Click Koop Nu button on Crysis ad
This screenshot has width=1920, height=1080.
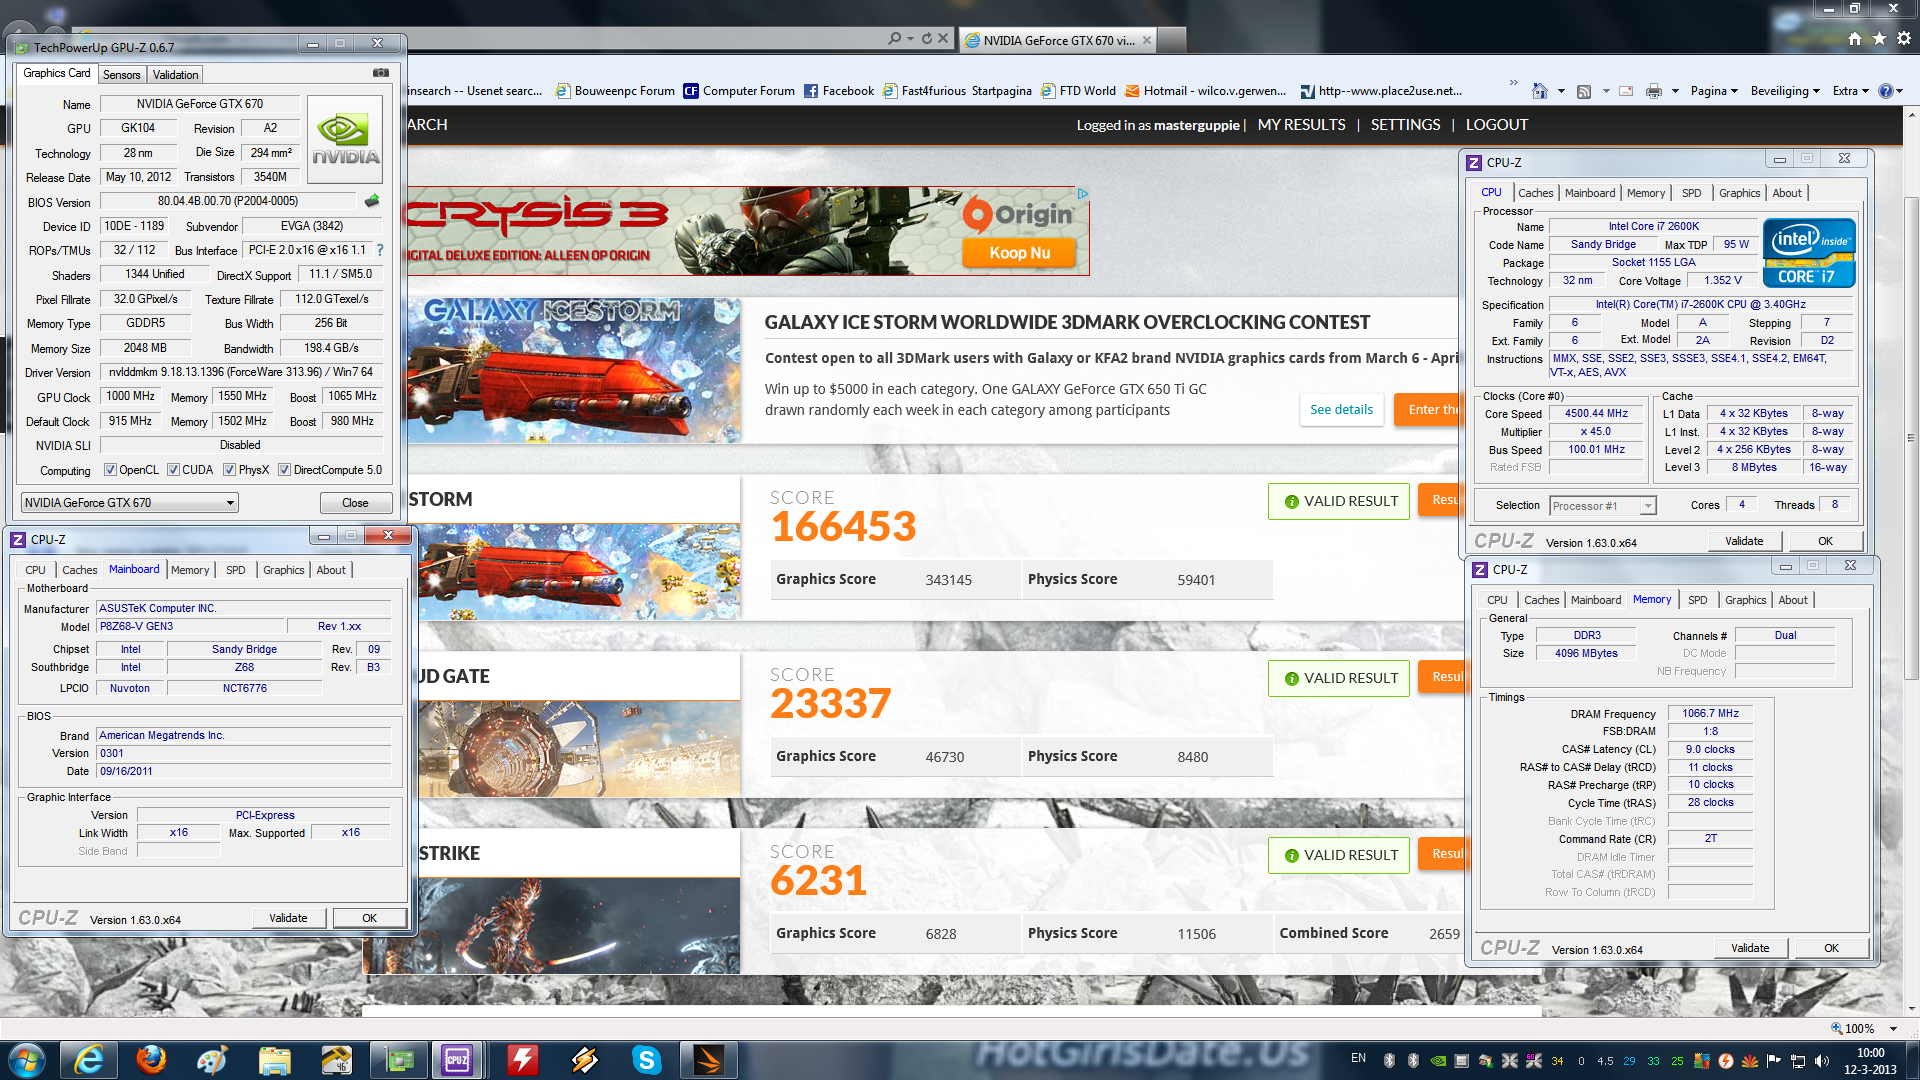[x=1020, y=253]
